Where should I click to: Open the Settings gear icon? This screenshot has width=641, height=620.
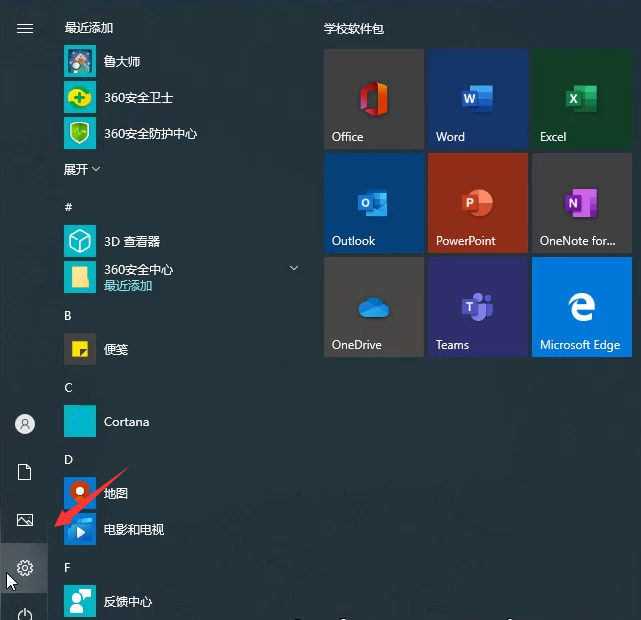click(x=25, y=568)
